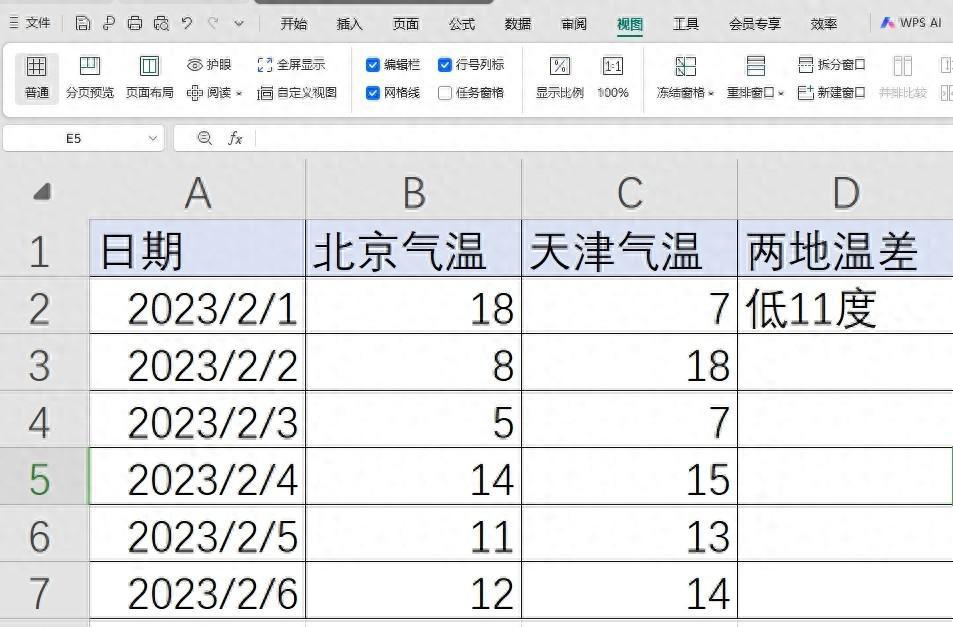Uncheck the 编辑栏 checkbox

(x=373, y=64)
